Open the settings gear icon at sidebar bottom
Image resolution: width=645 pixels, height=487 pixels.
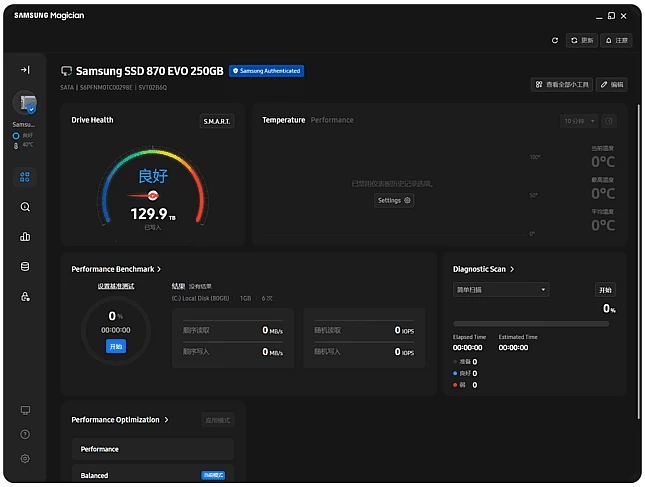[x=25, y=459]
